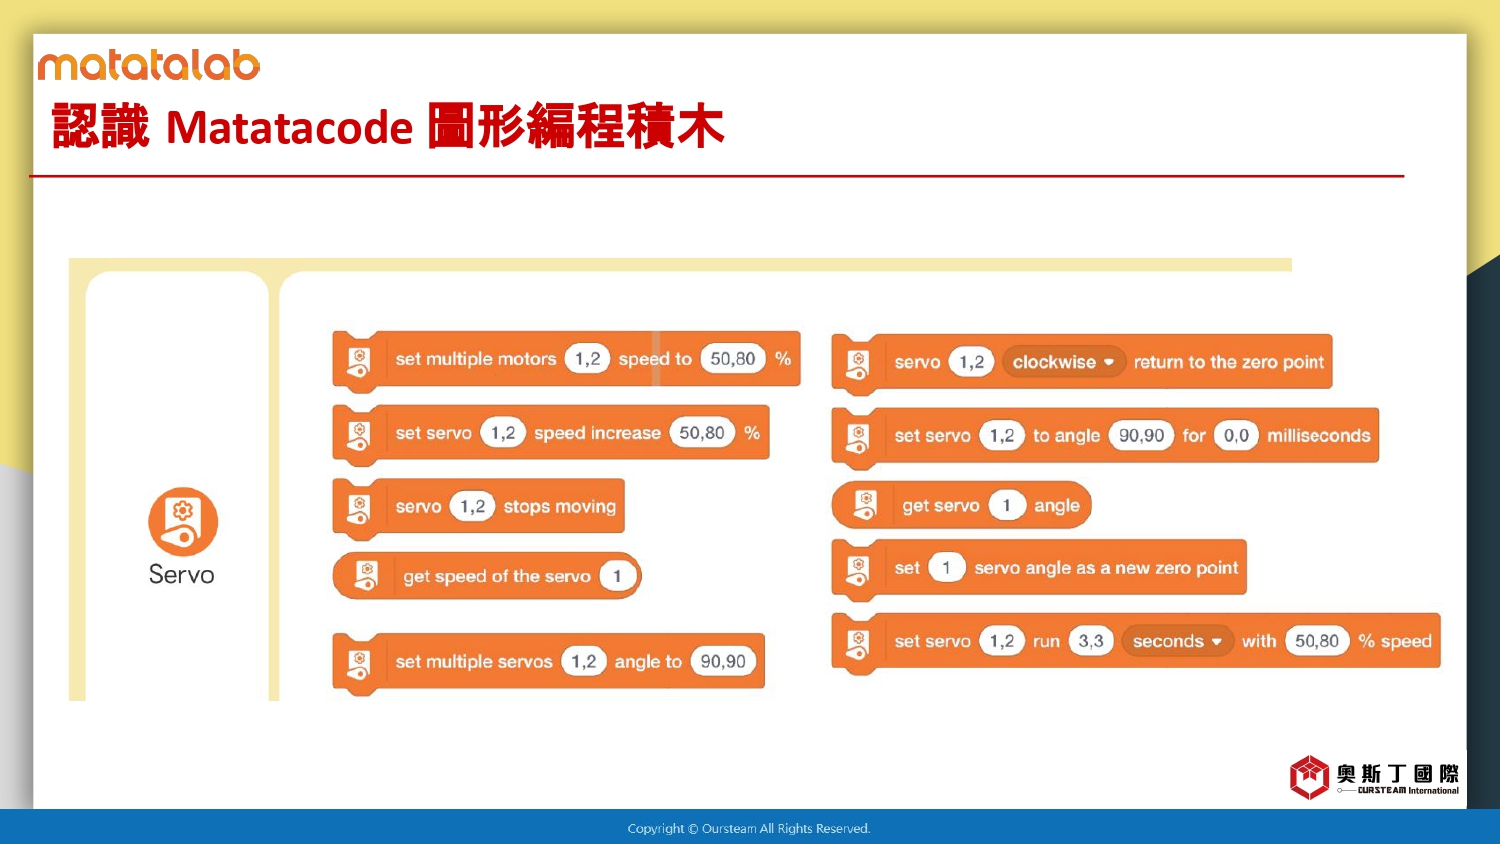Select the 'milliseconds' text

click(x=1319, y=436)
